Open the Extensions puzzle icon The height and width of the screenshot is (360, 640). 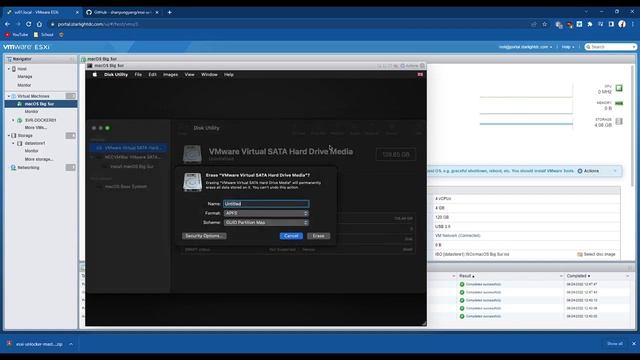tap(590, 24)
